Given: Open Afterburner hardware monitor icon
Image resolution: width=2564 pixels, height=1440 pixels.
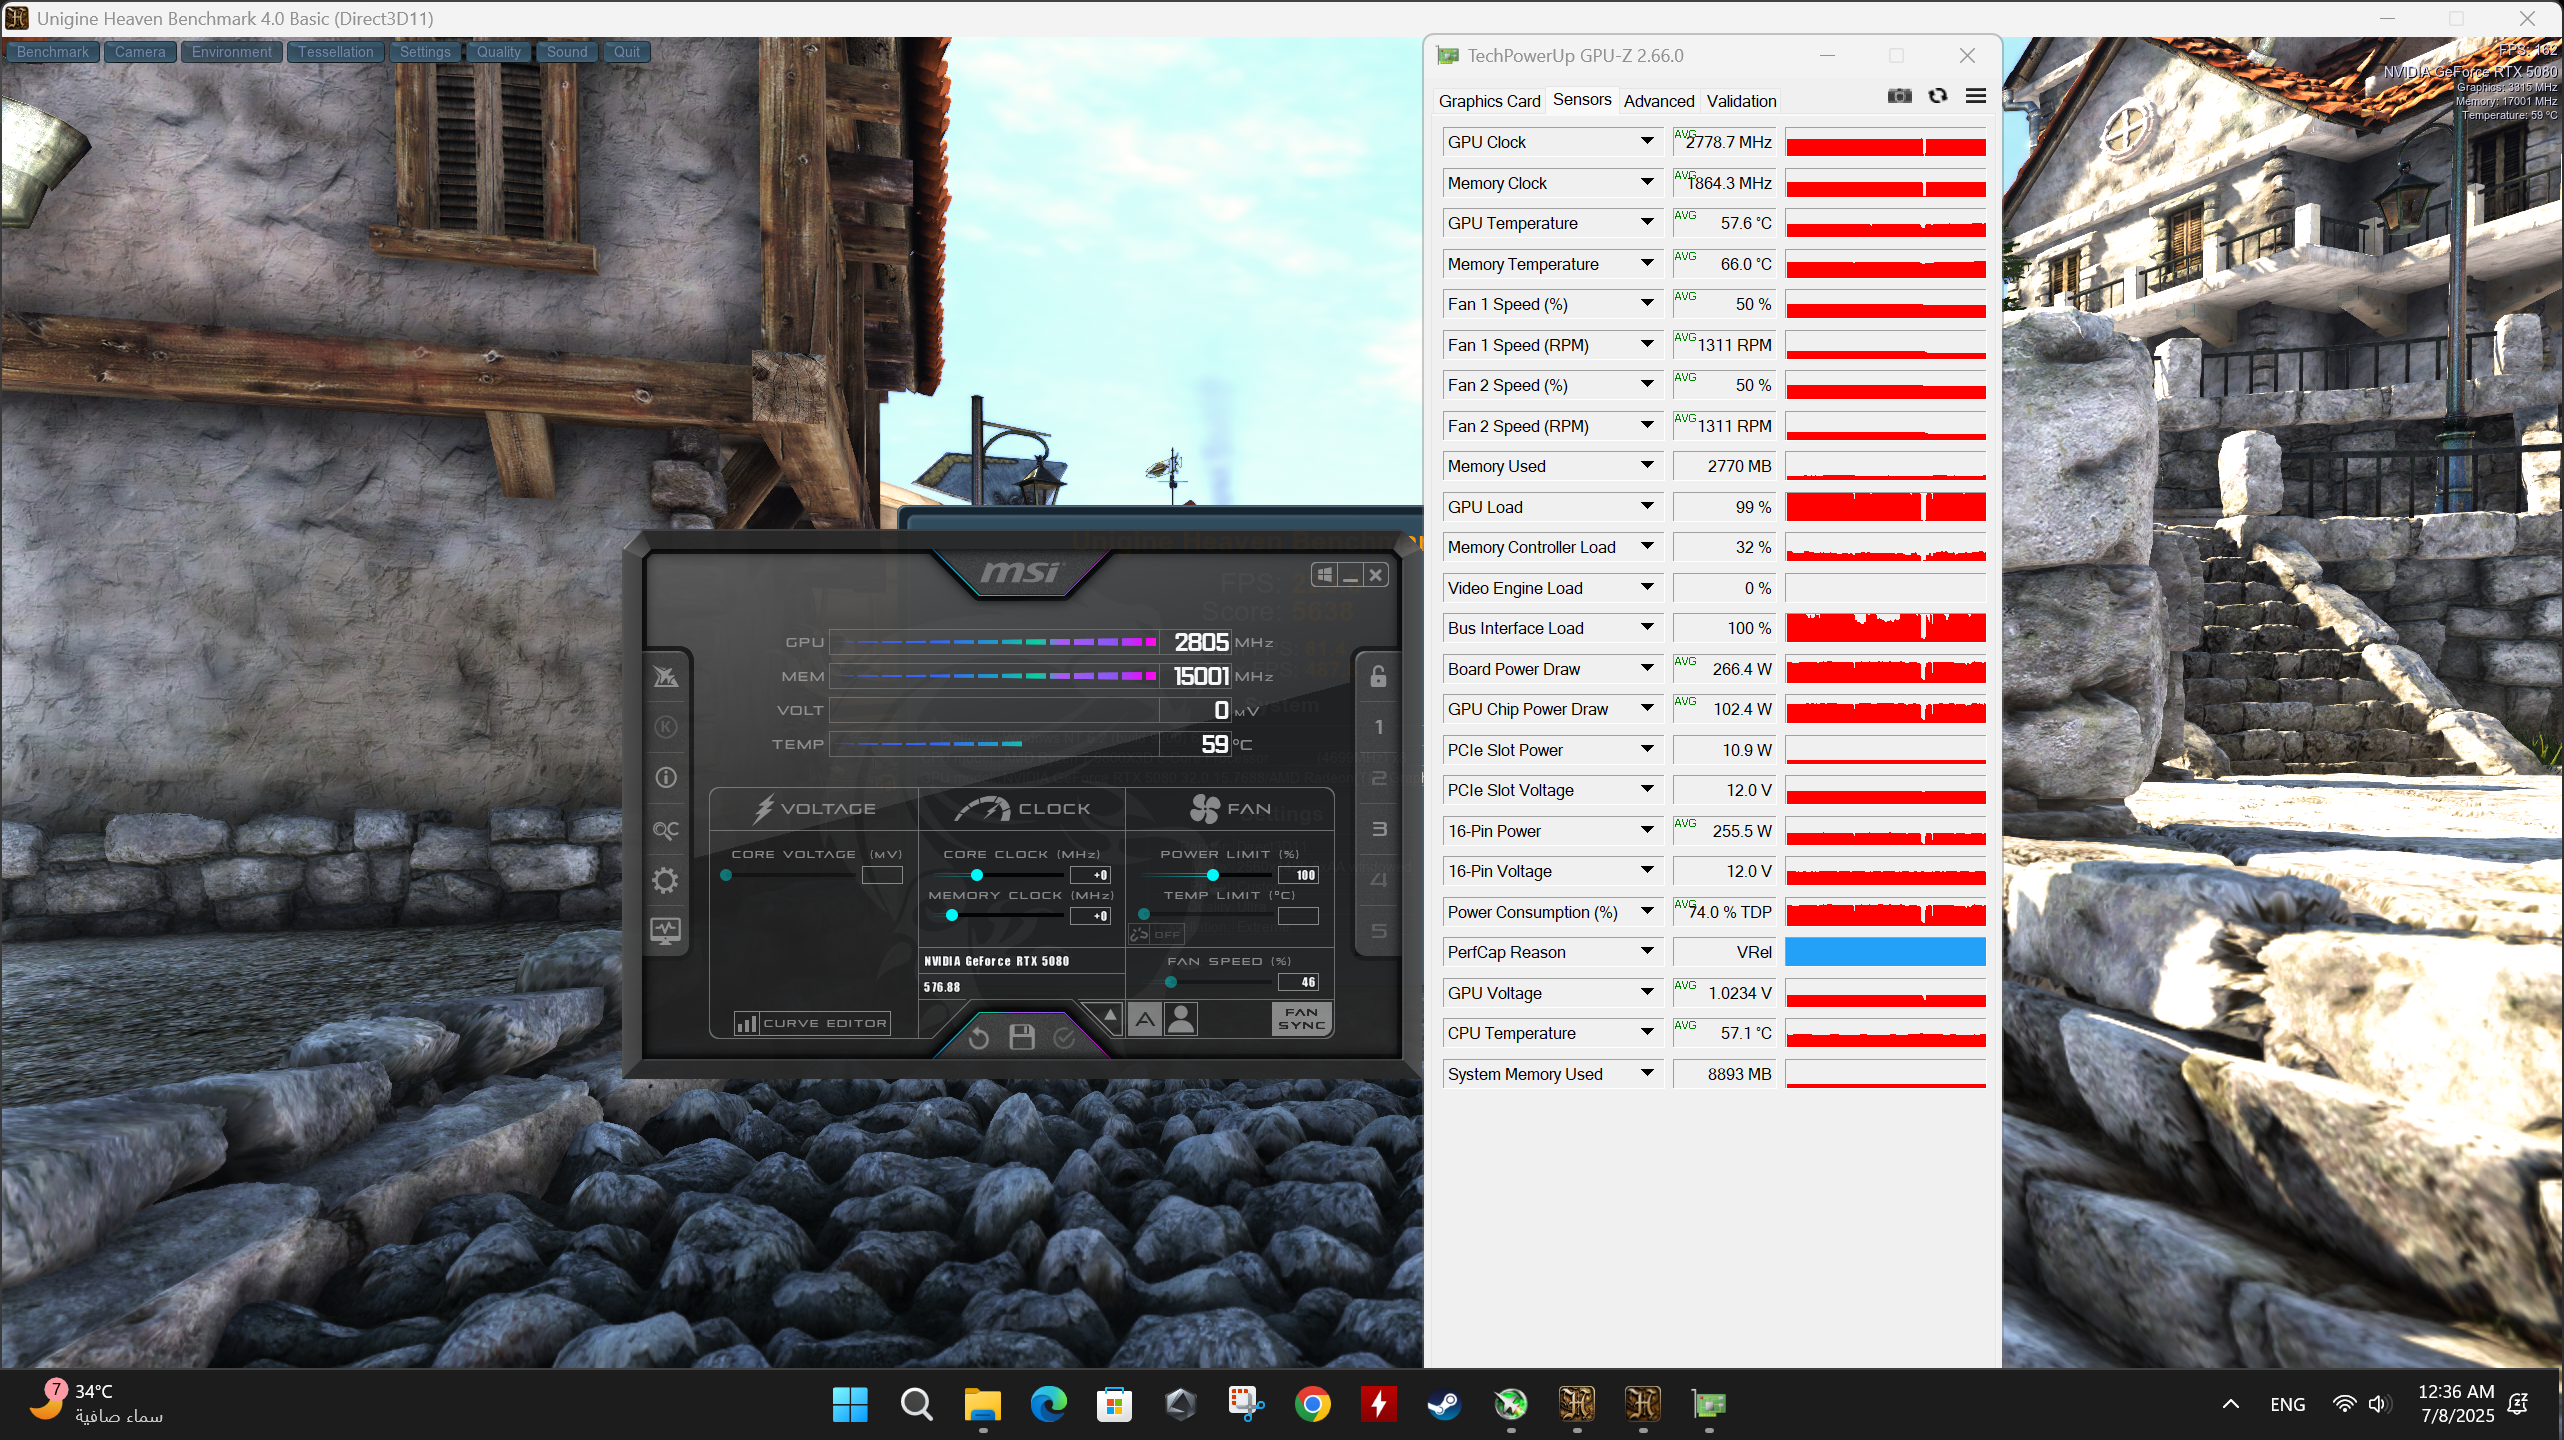Looking at the screenshot, I should (666, 931).
